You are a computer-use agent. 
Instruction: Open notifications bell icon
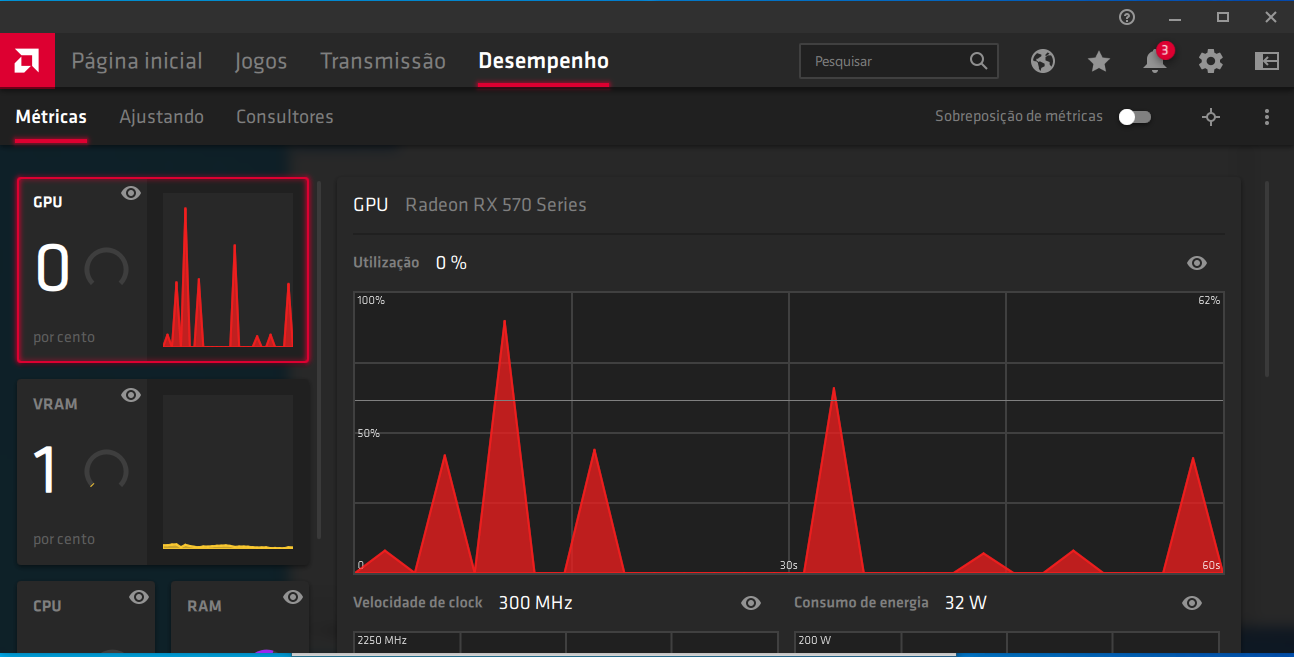tap(1155, 61)
